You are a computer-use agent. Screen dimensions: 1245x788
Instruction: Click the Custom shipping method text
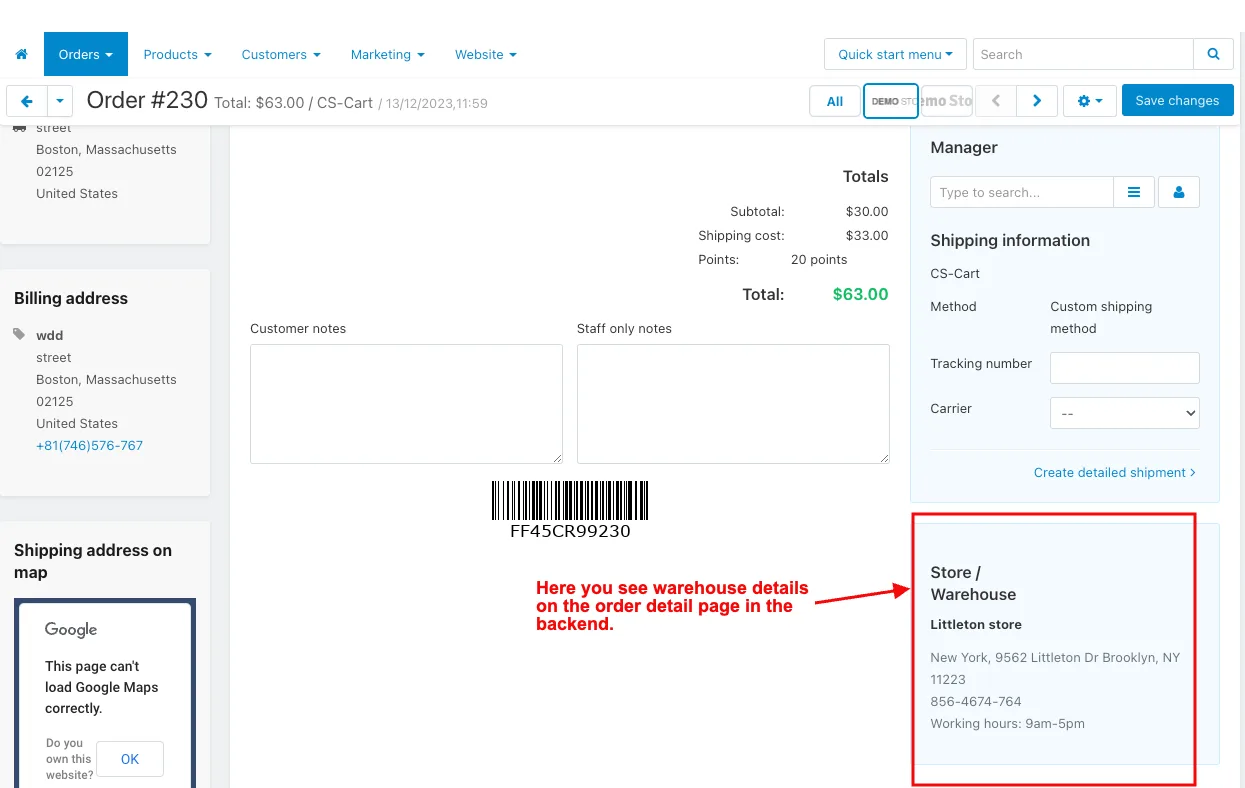[1101, 317]
